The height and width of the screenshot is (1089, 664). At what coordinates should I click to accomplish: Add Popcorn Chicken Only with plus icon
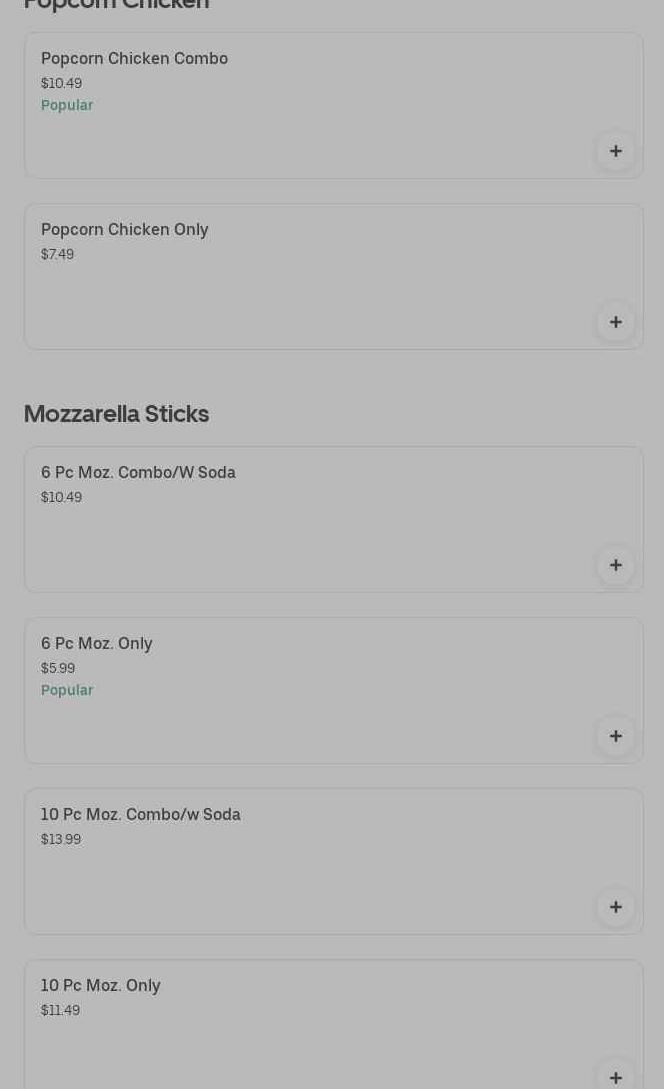click(616, 322)
